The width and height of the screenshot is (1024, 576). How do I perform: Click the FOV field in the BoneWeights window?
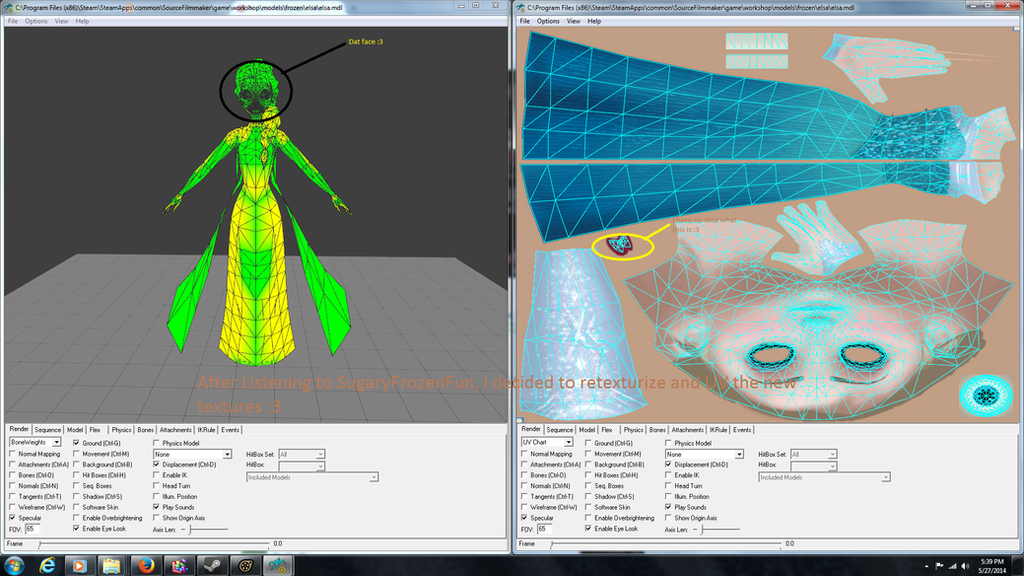32,529
